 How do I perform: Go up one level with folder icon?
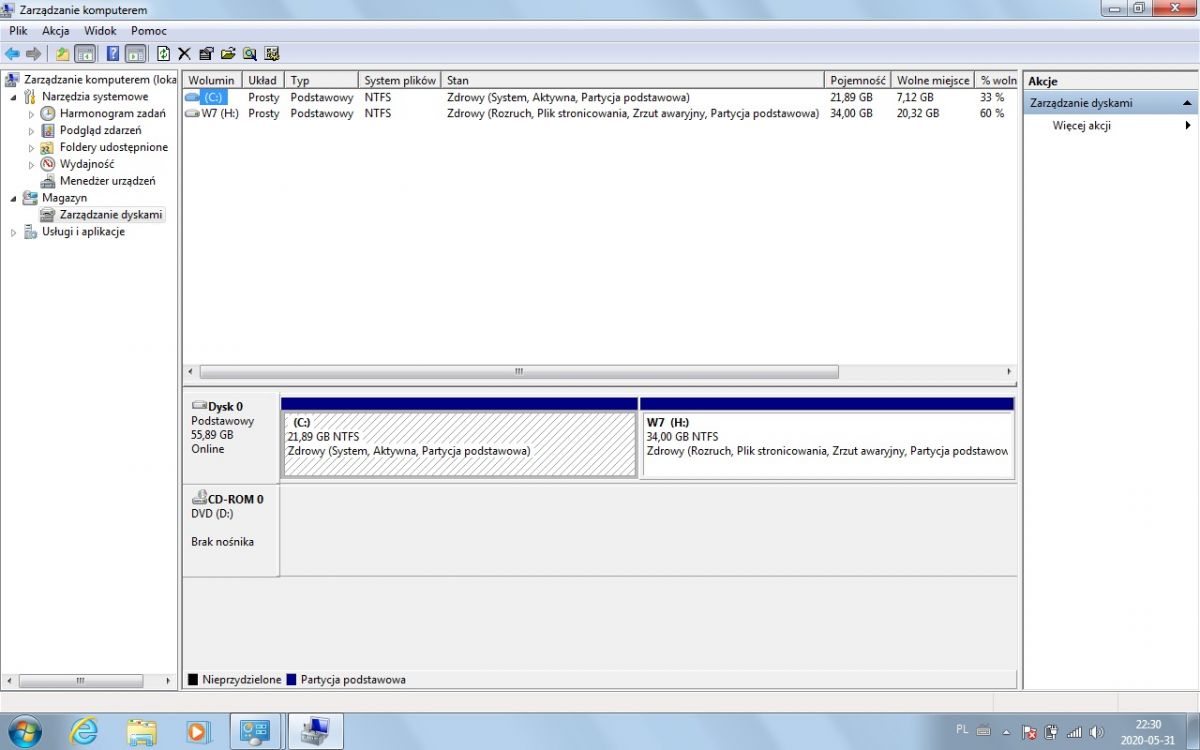(x=62, y=54)
